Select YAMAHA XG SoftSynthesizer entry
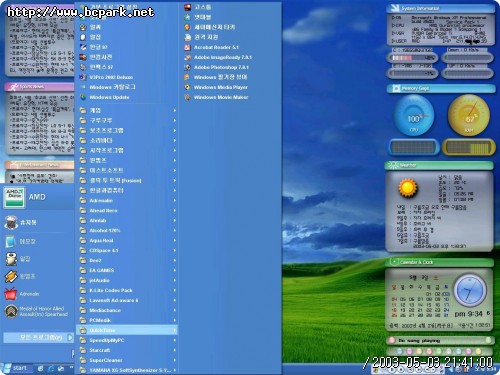The width and height of the screenshot is (500, 375). 127,370
